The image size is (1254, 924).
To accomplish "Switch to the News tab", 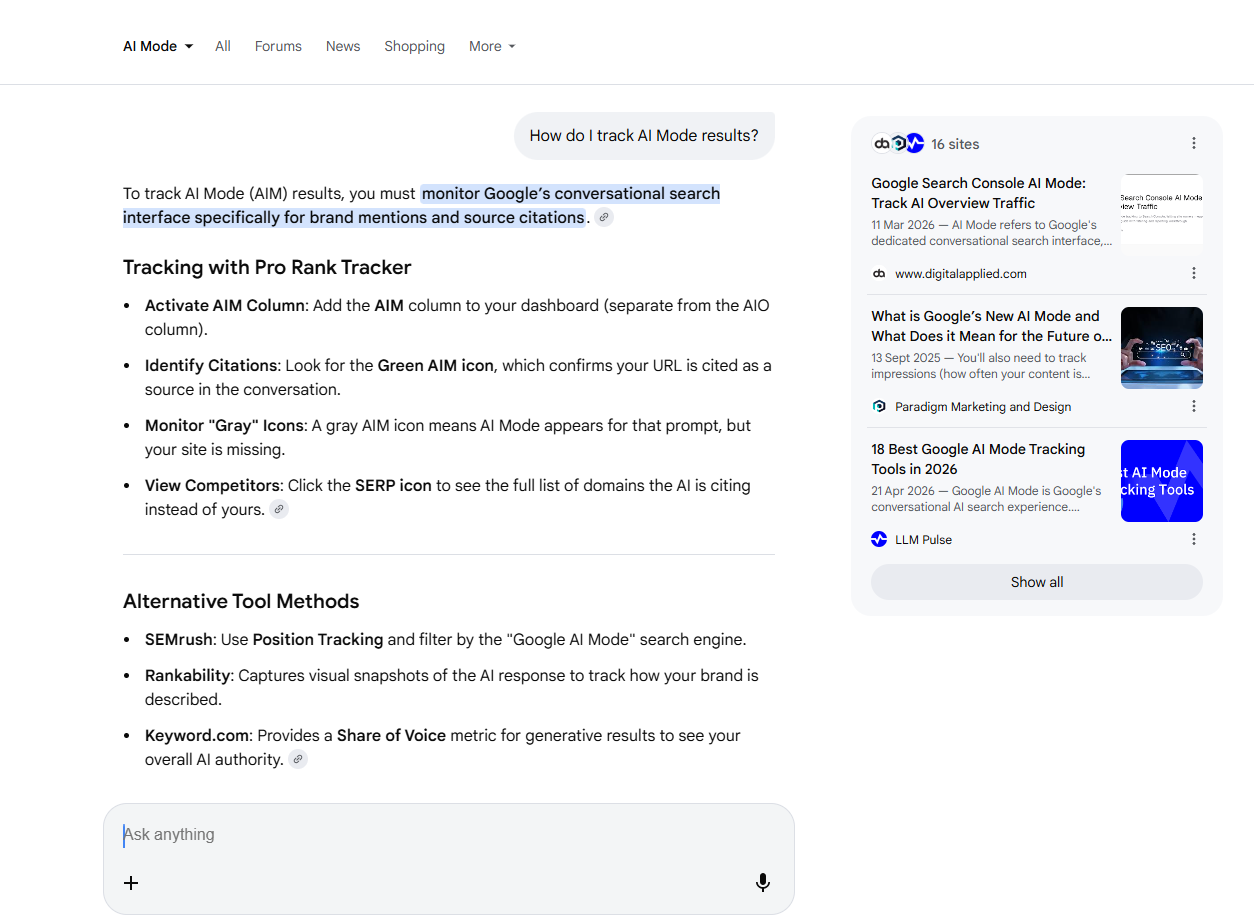I will pyautogui.click(x=343, y=46).
